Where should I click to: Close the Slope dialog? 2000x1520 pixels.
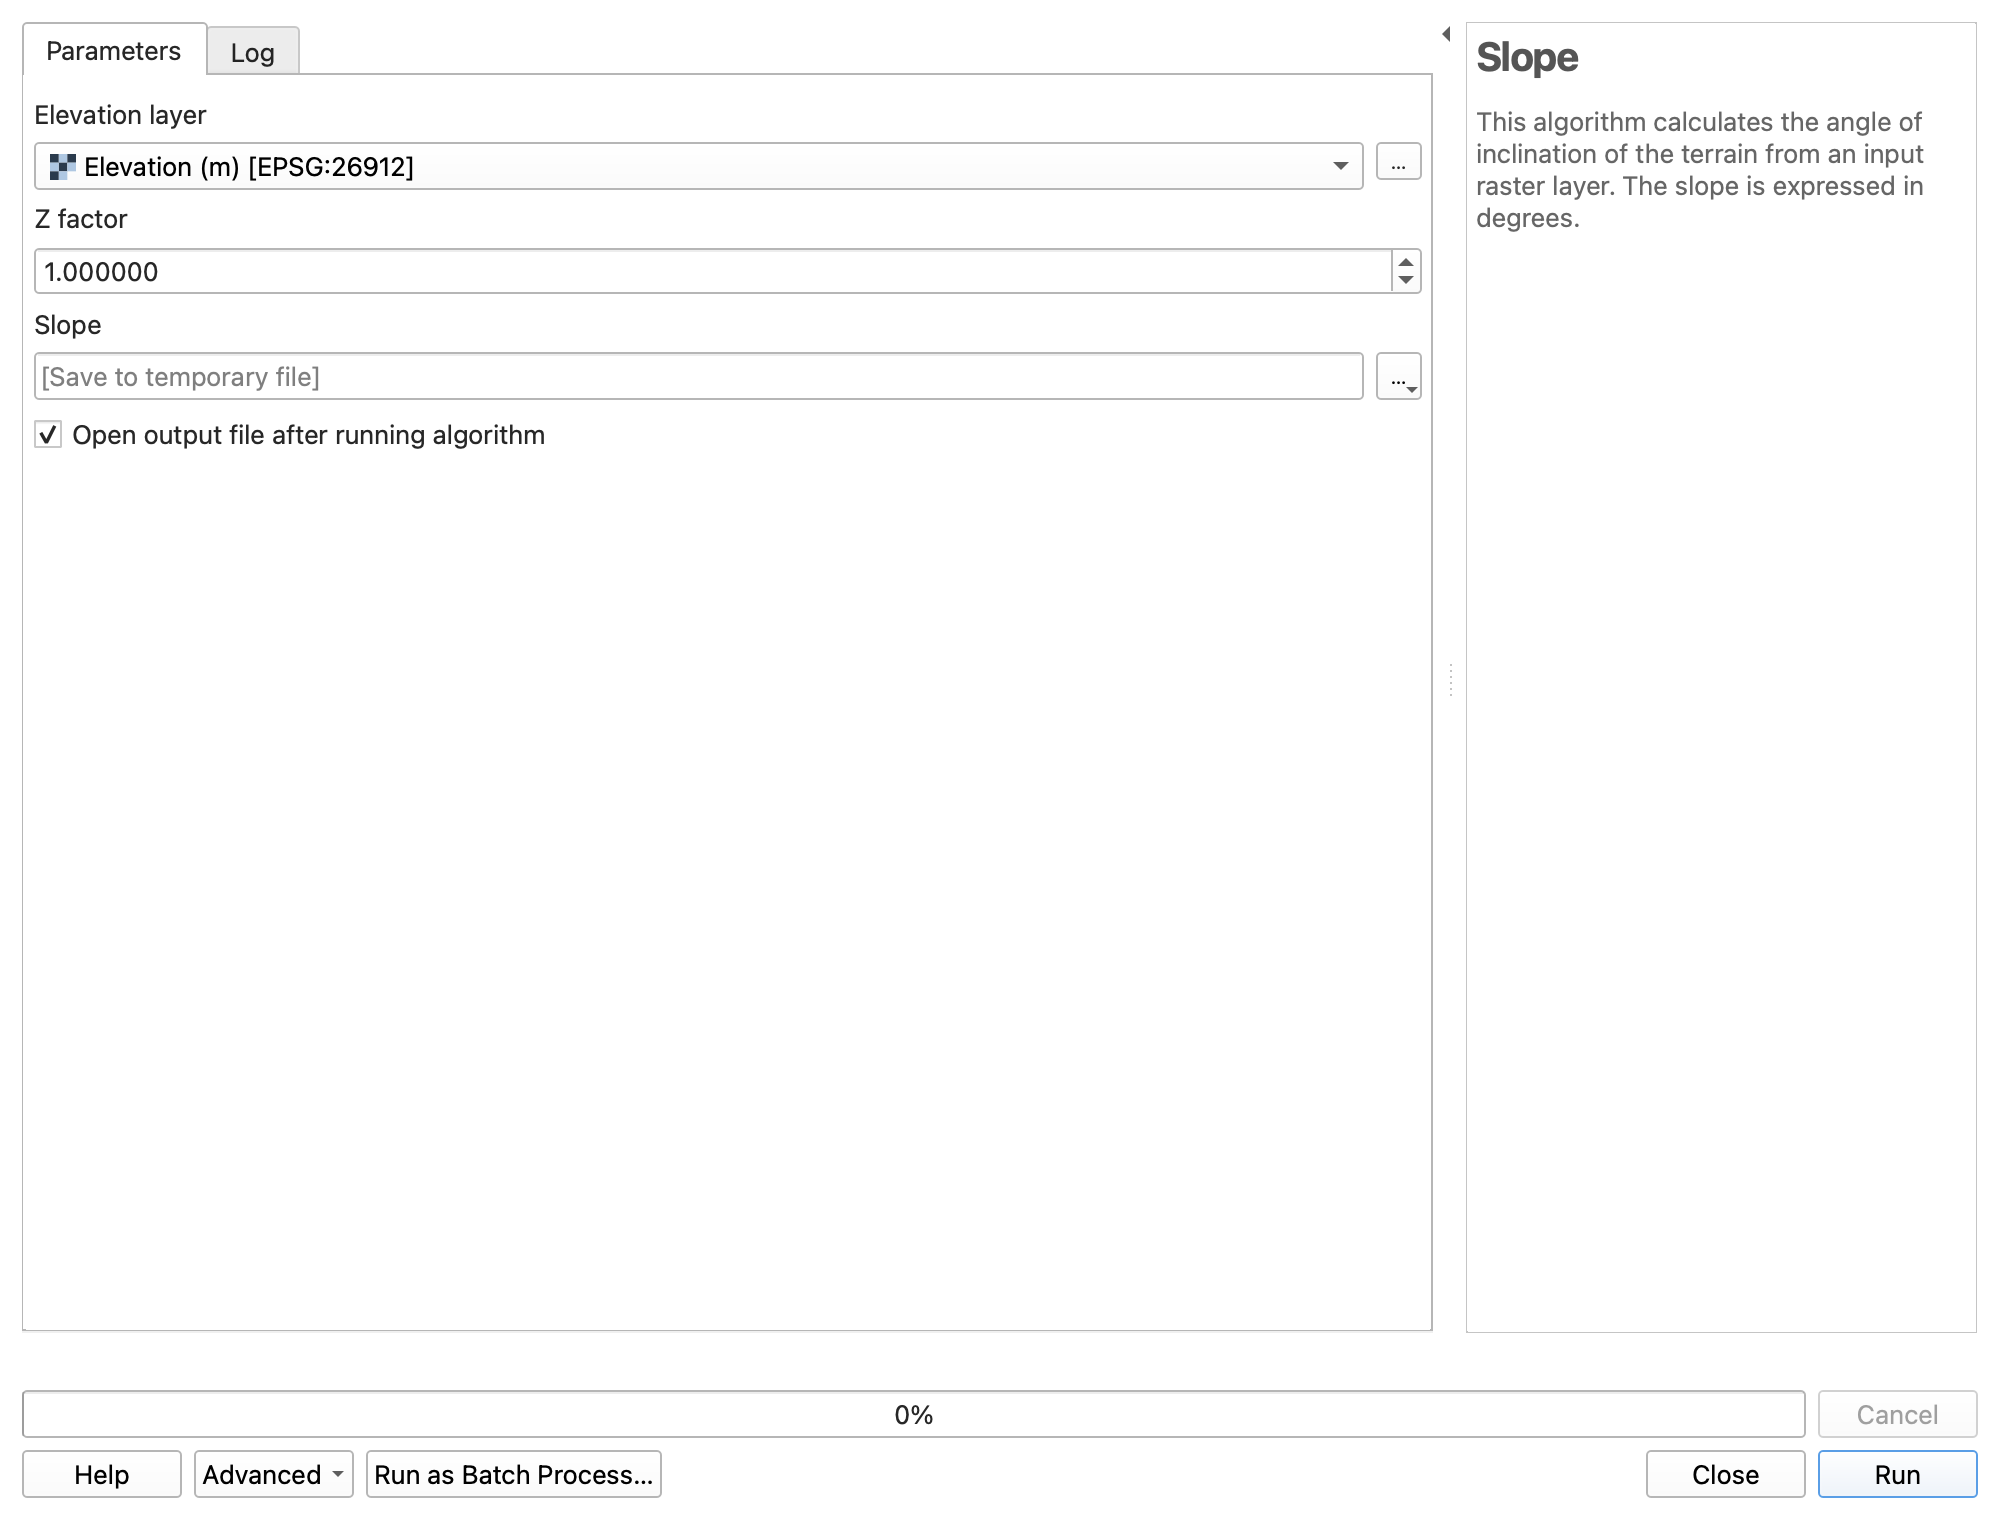(x=1725, y=1474)
